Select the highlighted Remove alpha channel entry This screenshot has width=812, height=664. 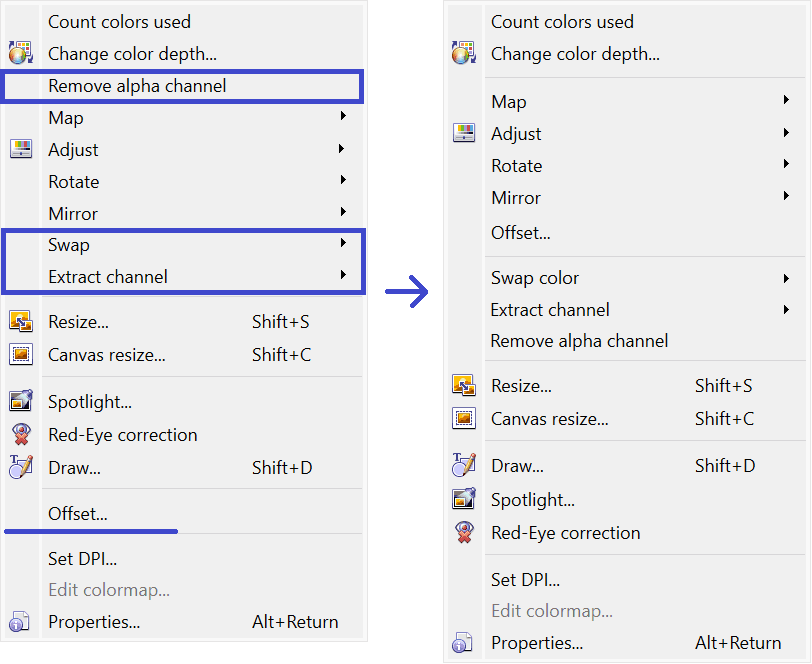point(138,86)
